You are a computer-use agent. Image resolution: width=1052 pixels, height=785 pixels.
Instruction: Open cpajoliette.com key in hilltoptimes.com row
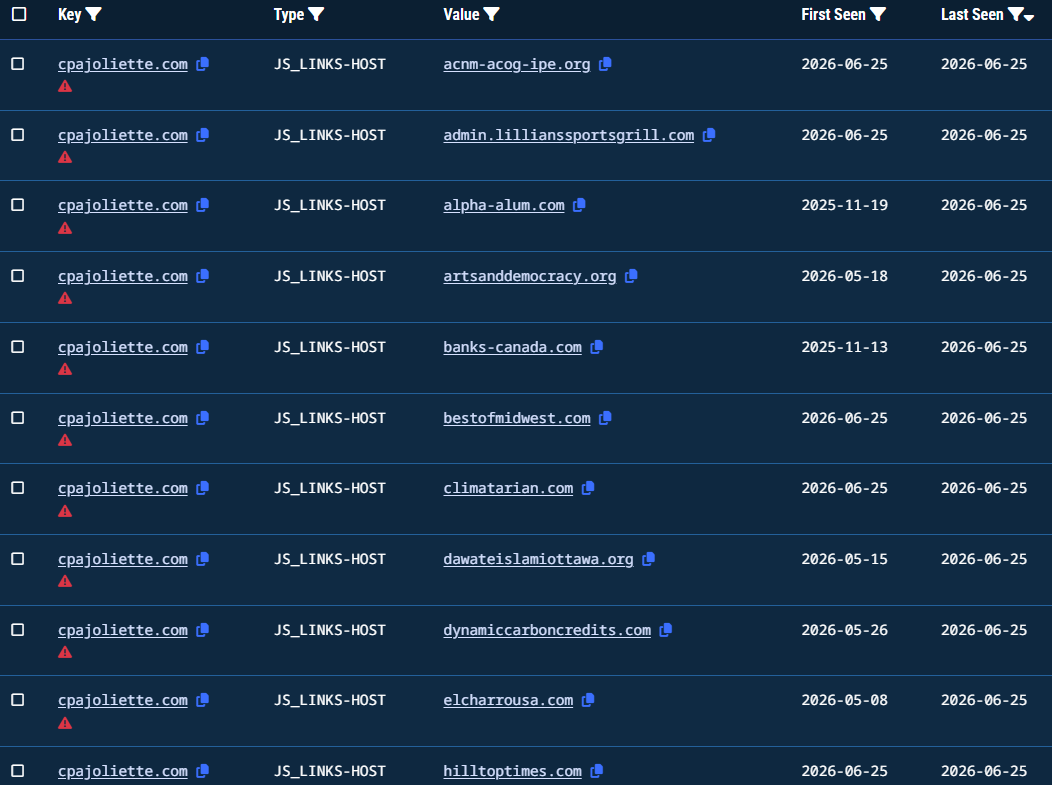[123, 772]
